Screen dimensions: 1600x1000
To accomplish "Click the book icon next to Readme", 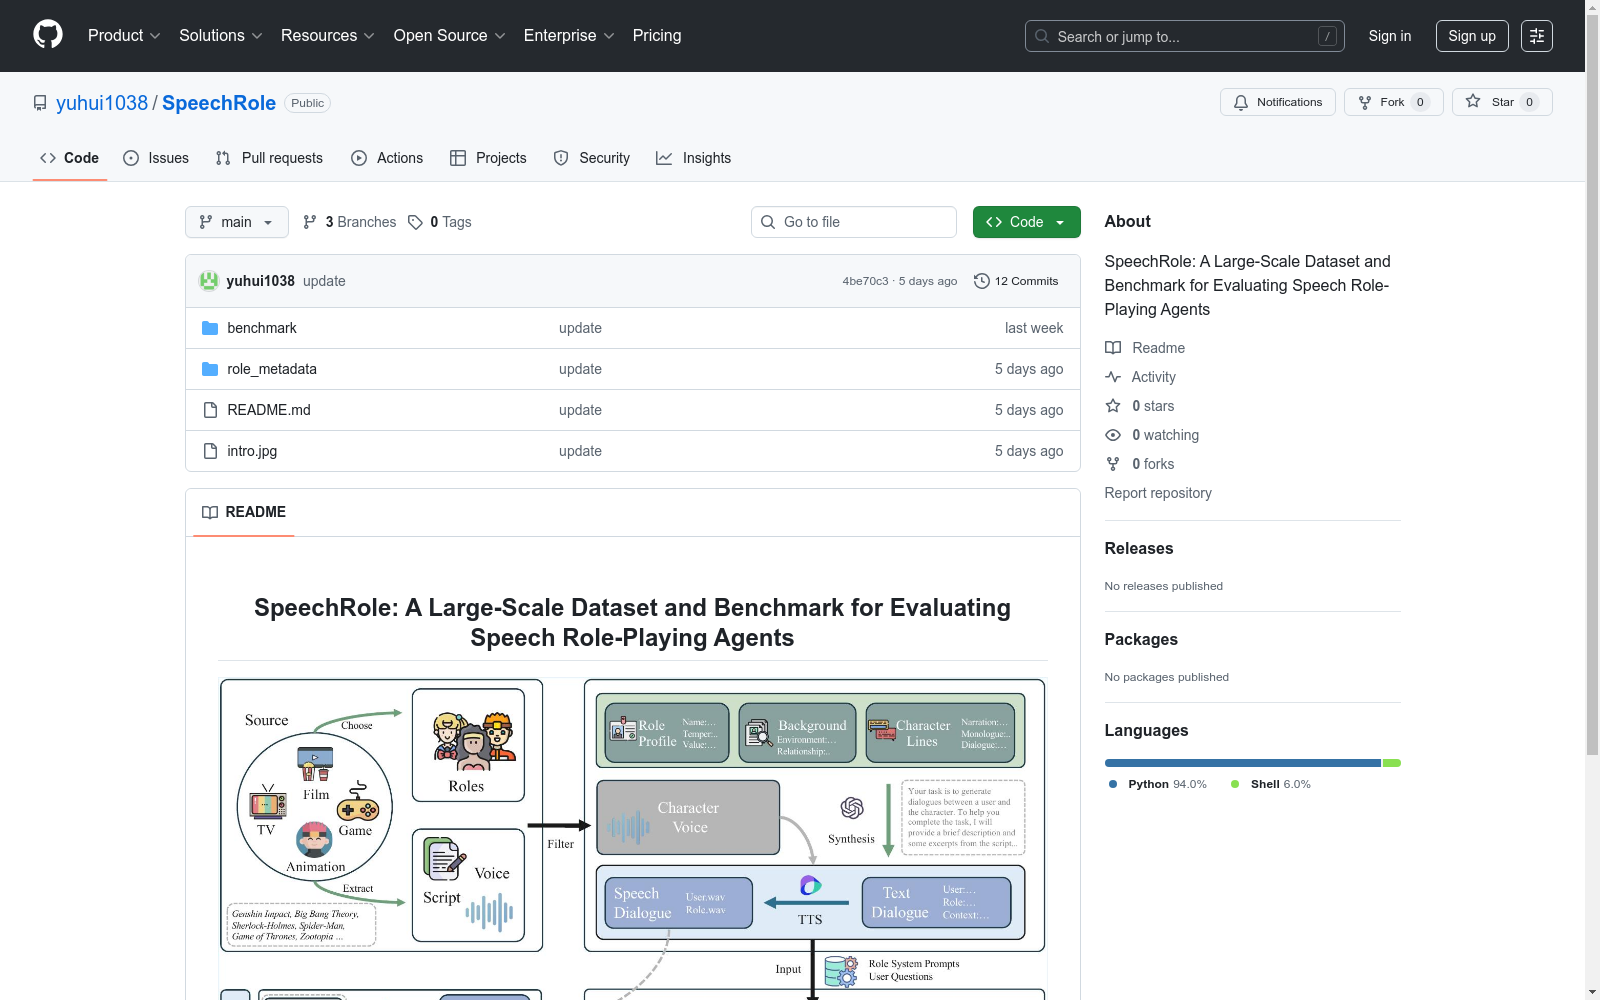I will pyautogui.click(x=1113, y=348).
